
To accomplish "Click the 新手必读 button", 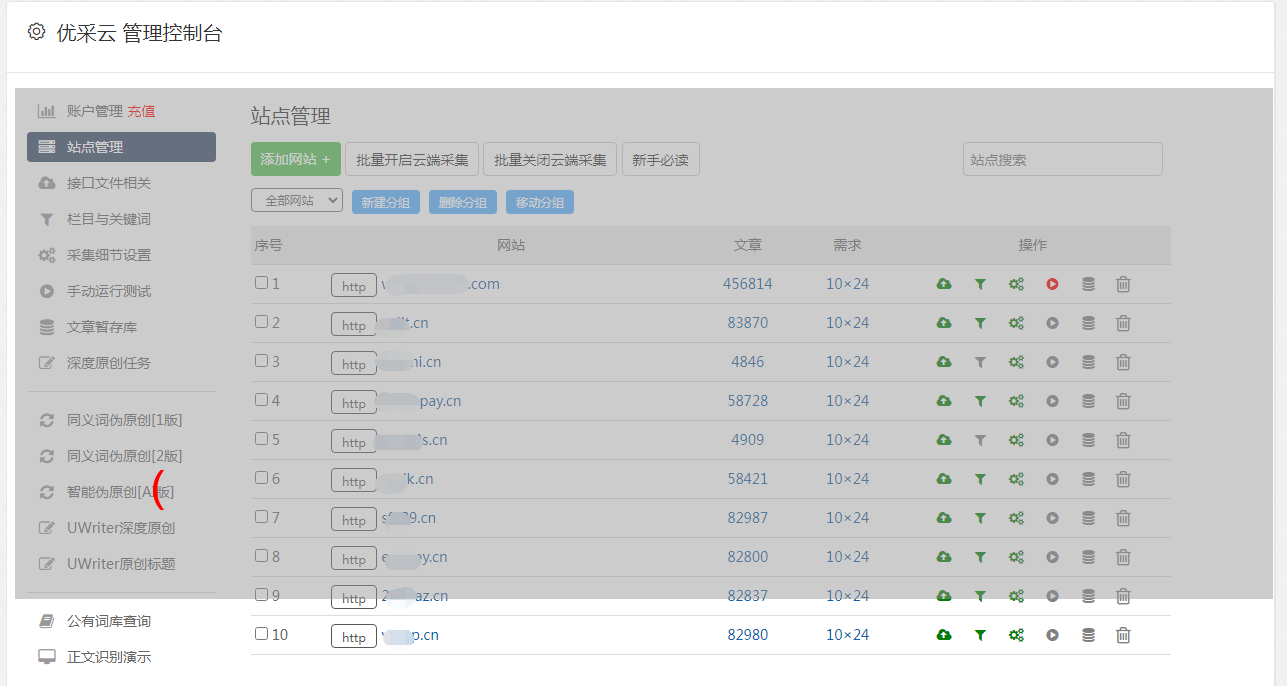I will 660,159.
